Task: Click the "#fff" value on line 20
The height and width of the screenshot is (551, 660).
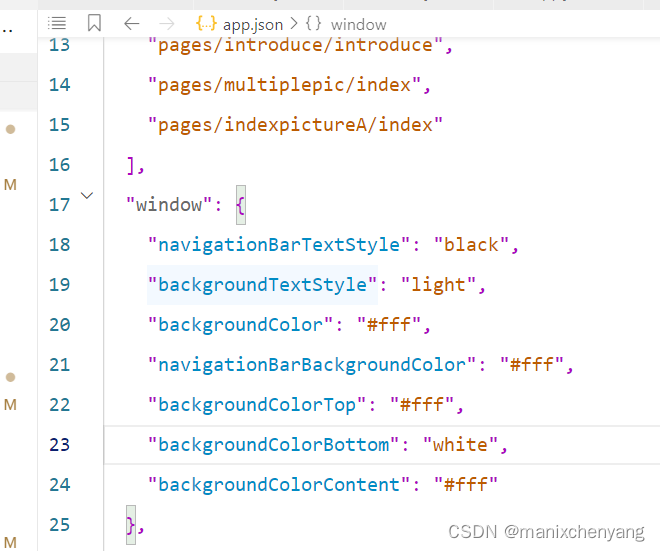Action: point(389,325)
